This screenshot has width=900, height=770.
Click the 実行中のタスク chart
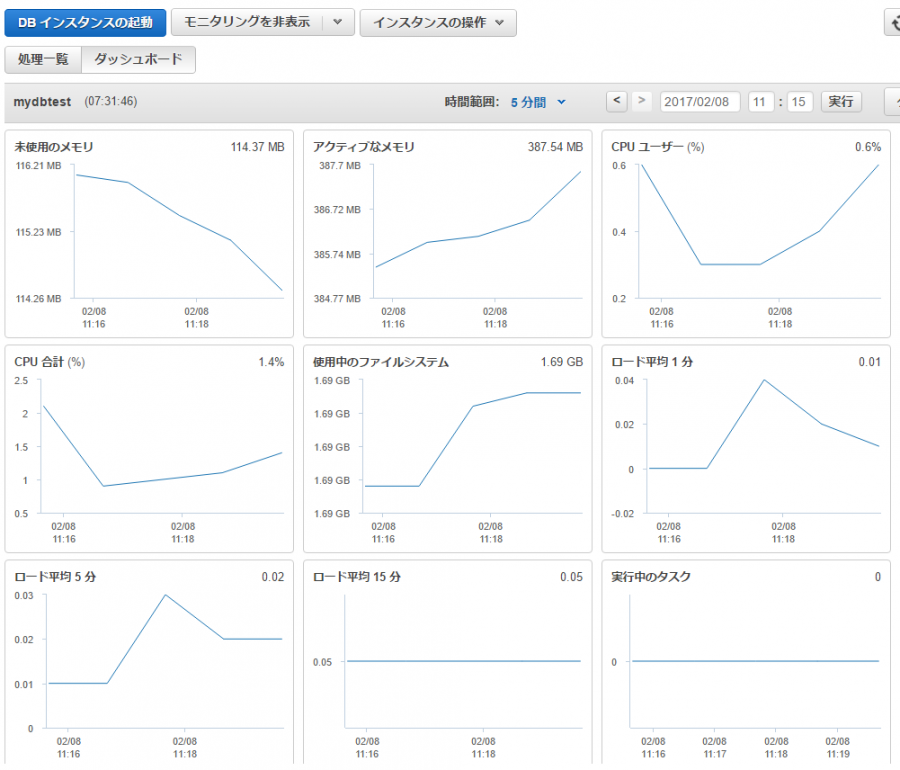coord(746,663)
